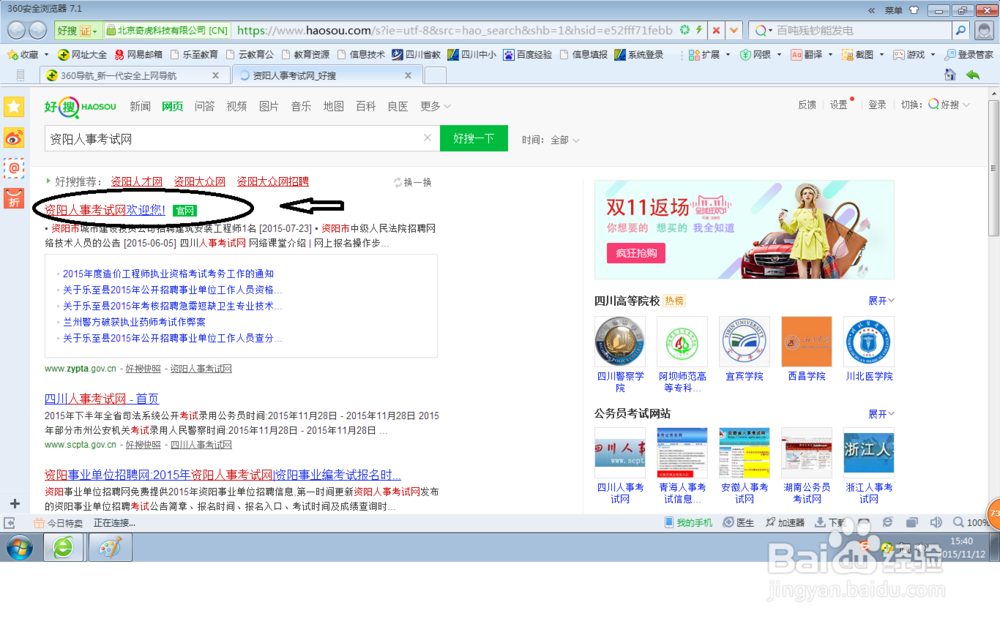Screen dimensions: 1000x624
Task: Open the favorites star sidebar icon
Action: 13,107
